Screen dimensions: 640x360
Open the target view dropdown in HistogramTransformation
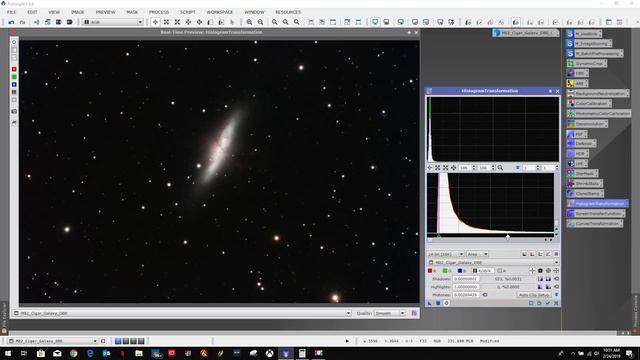coord(493,262)
